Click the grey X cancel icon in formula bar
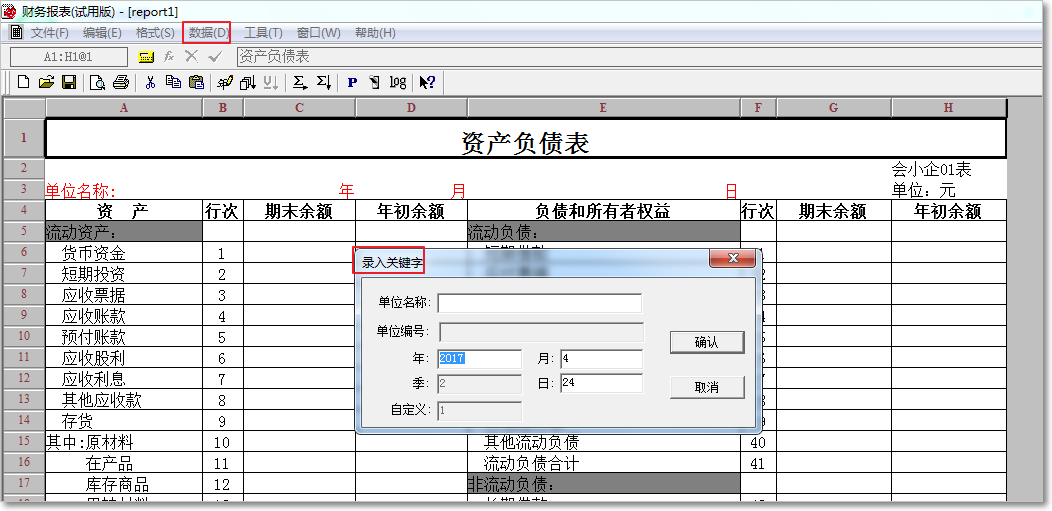Viewport: 1052px width, 511px height. pyautogui.click(x=192, y=57)
